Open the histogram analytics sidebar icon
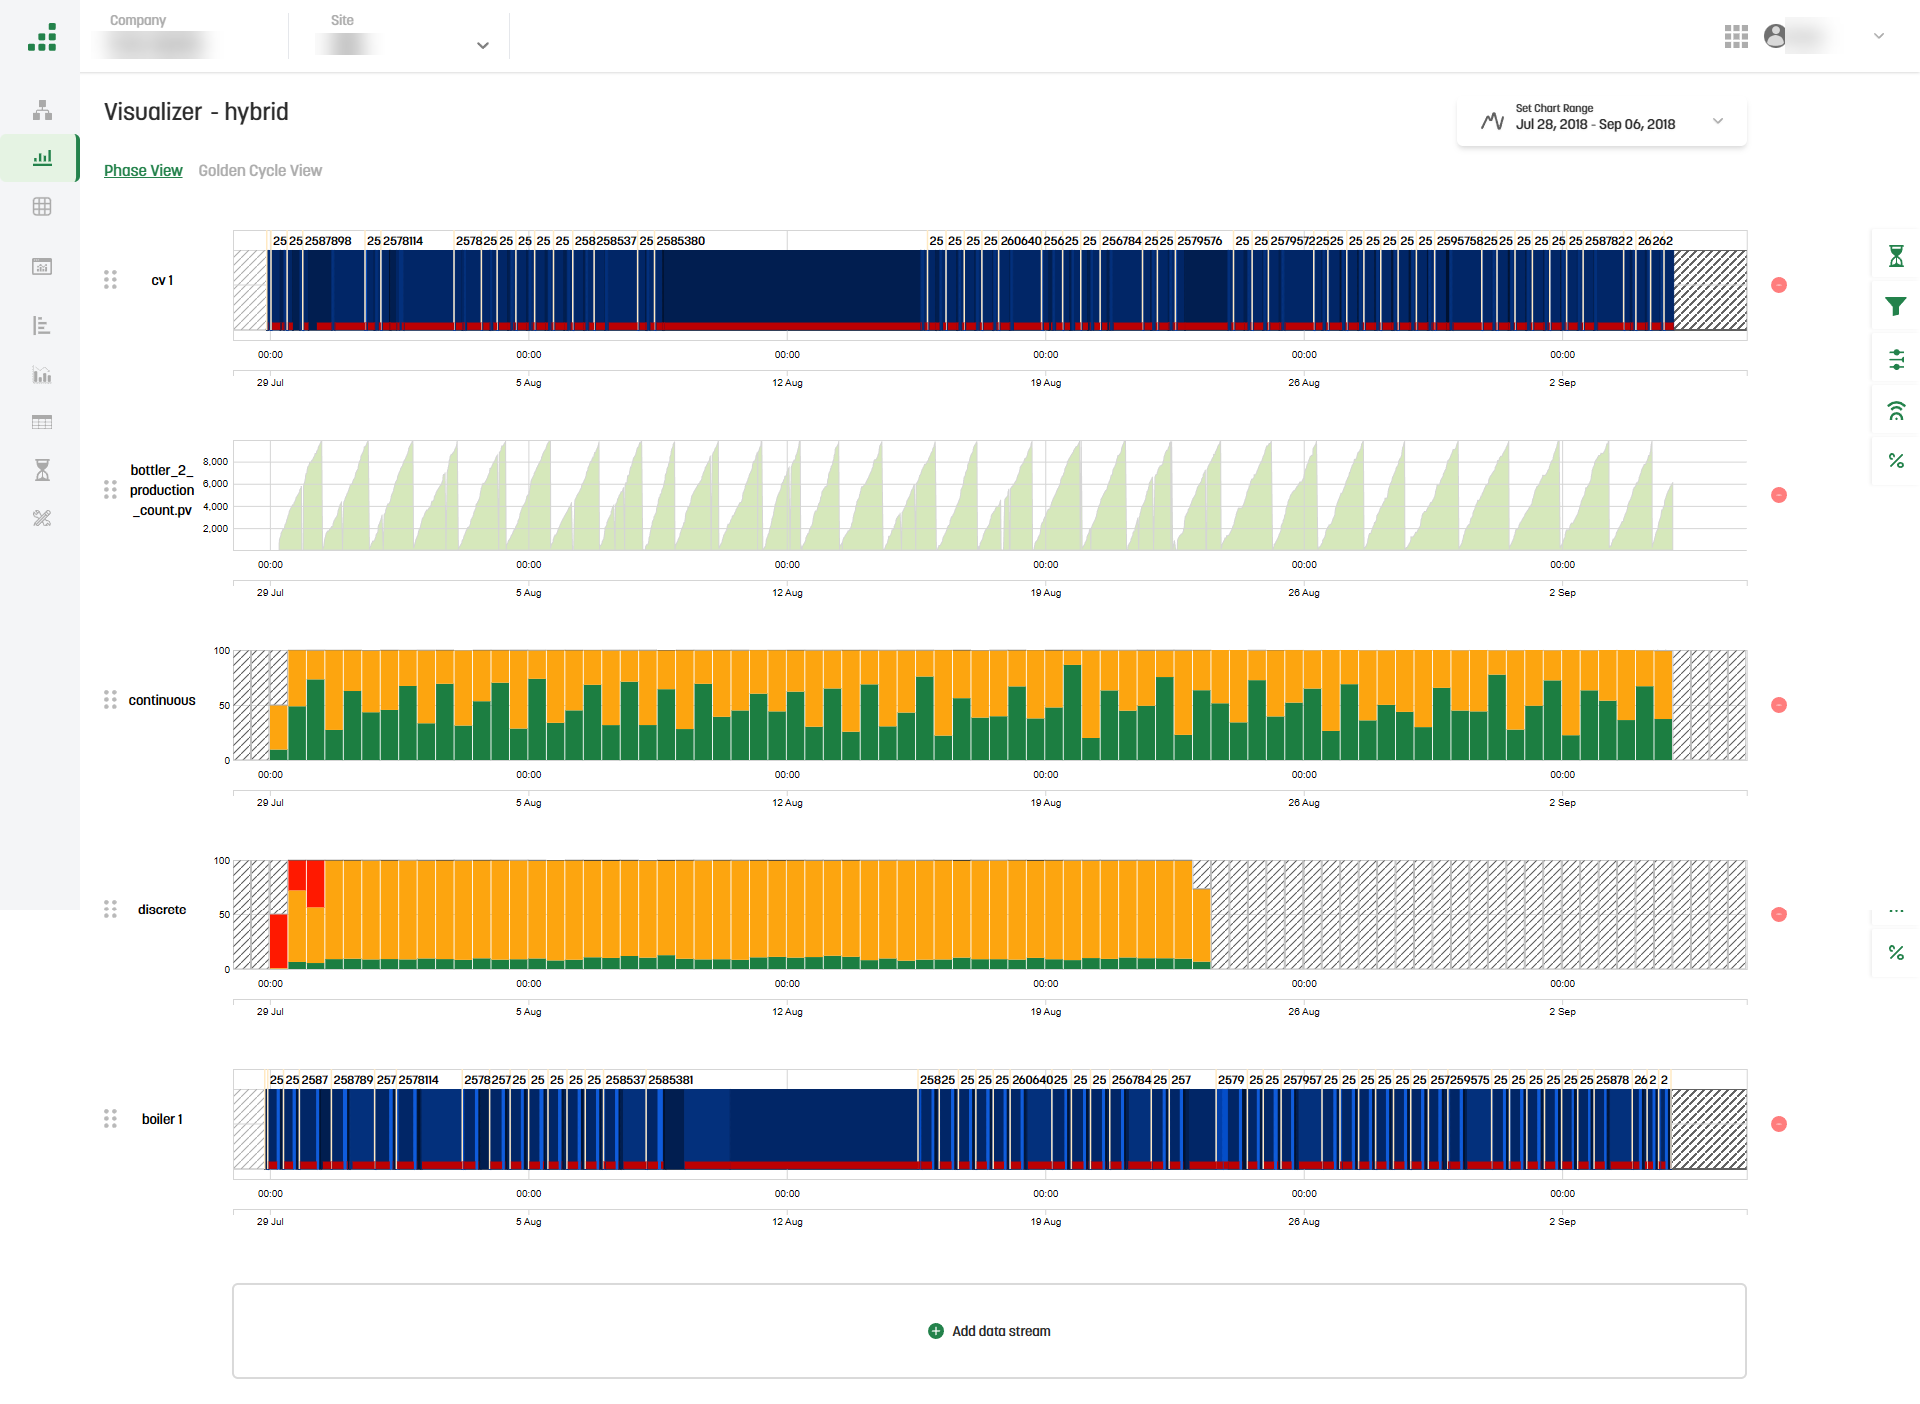 pos(42,375)
